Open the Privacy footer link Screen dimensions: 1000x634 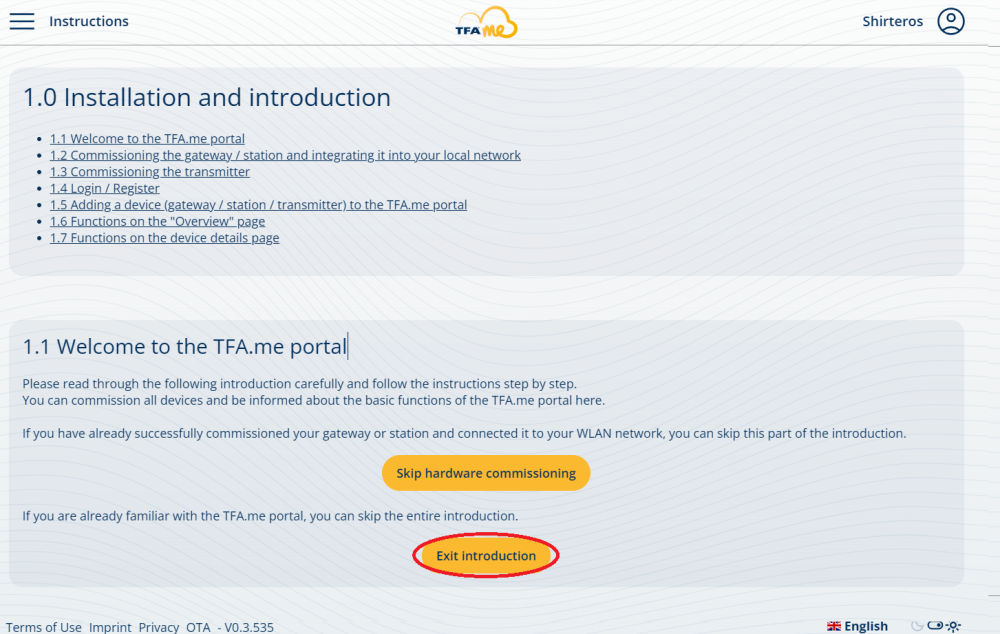pos(158,627)
